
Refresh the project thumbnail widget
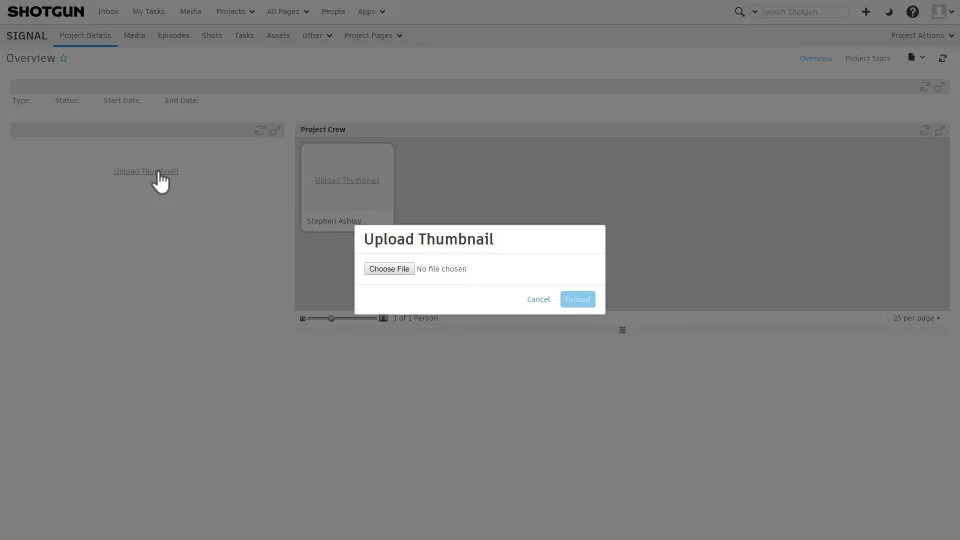pos(260,130)
